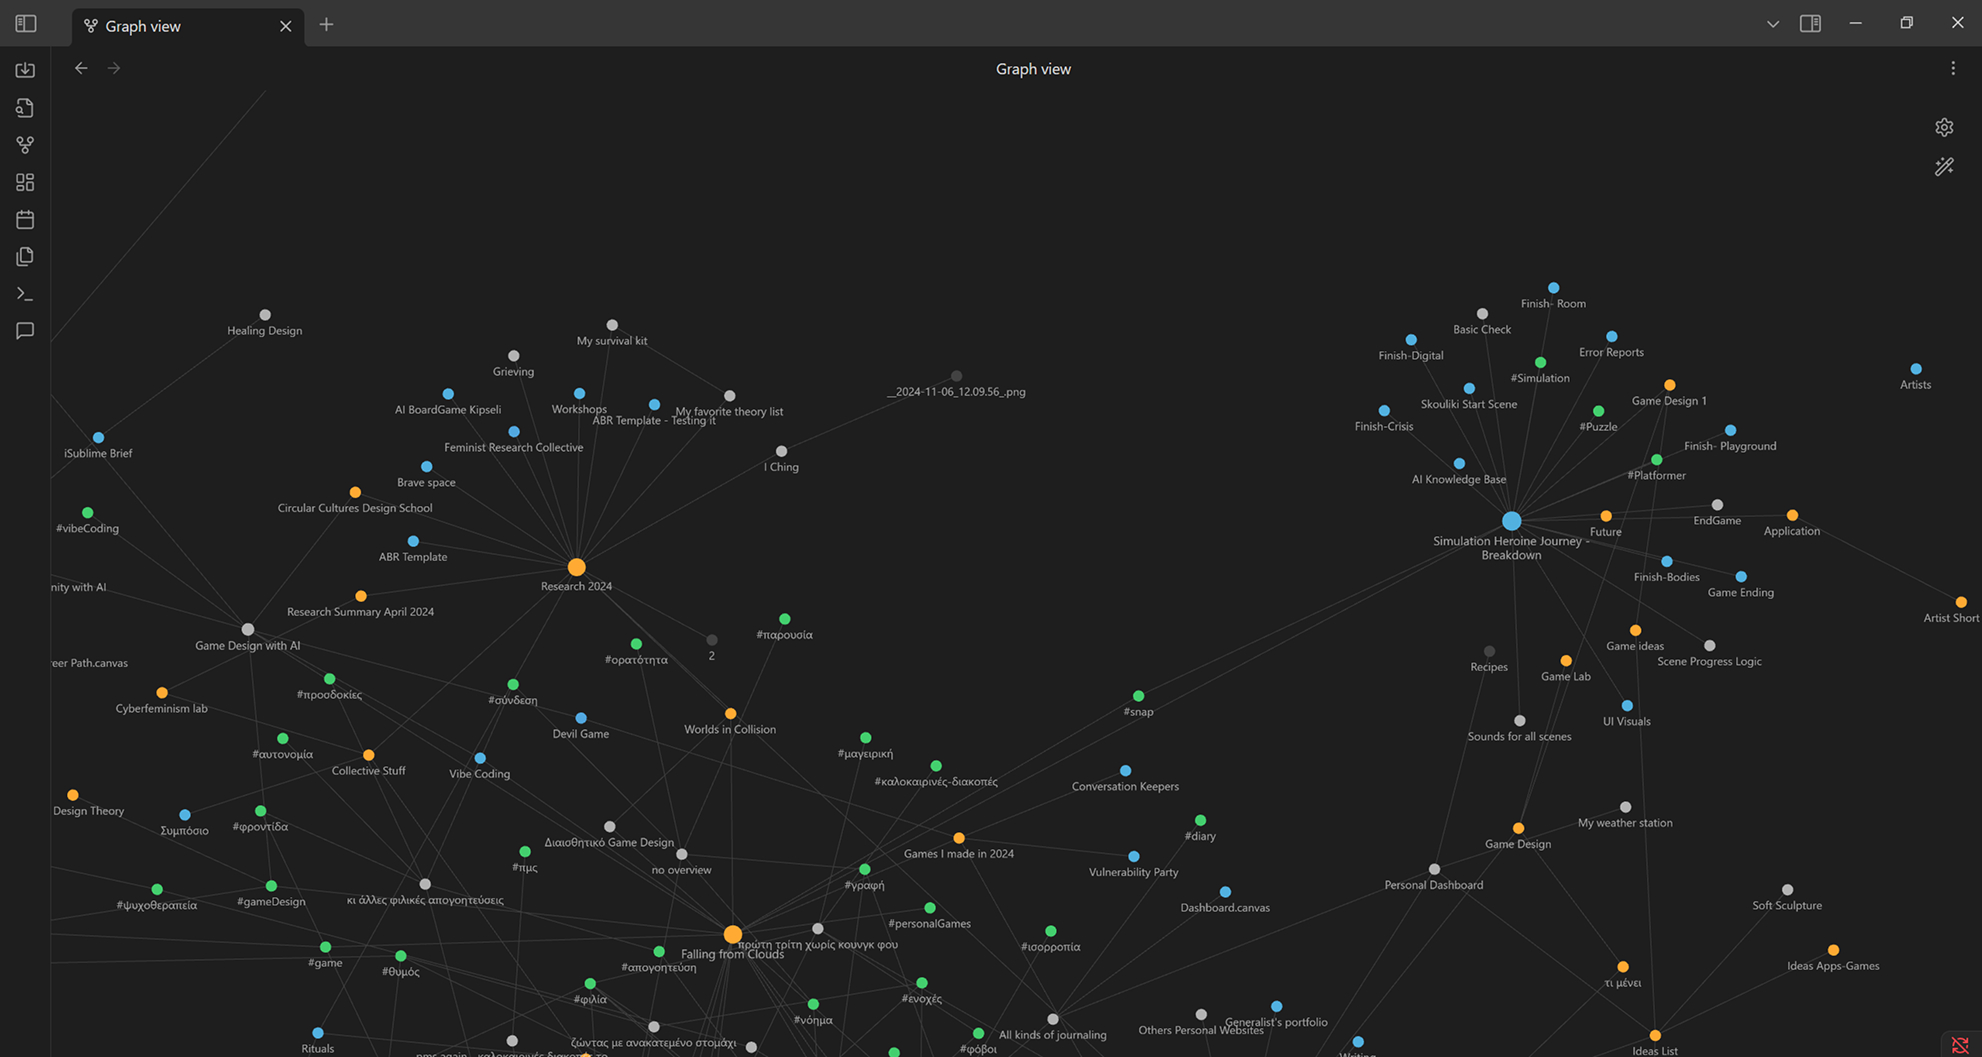This screenshot has height=1057, width=1982.
Task: Open graph settings with the gear icon
Action: pos(1944,127)
